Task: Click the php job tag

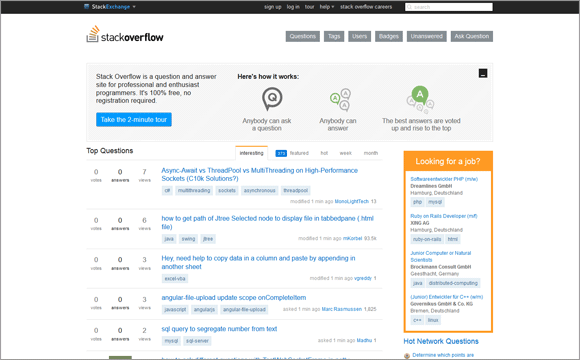Action: coord(417,202)
